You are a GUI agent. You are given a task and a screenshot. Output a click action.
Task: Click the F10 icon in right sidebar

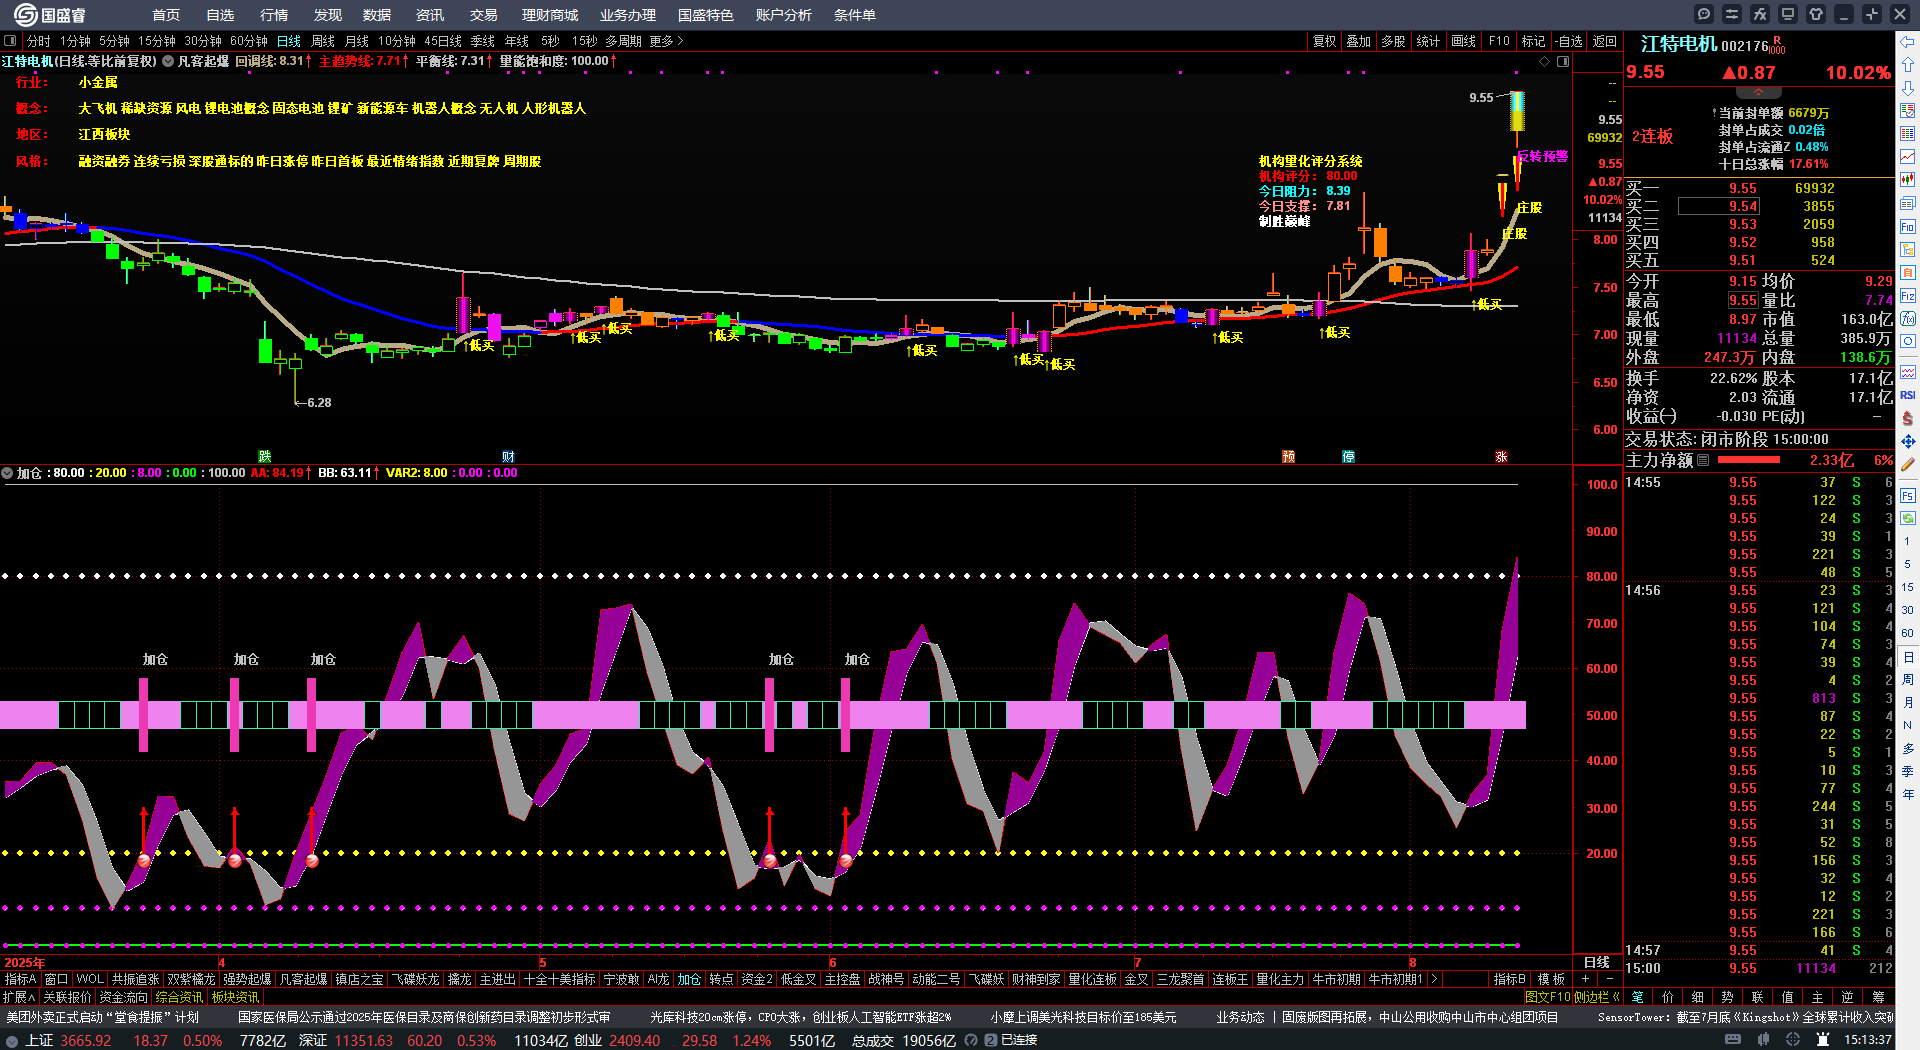click(x=1908, y=227)
